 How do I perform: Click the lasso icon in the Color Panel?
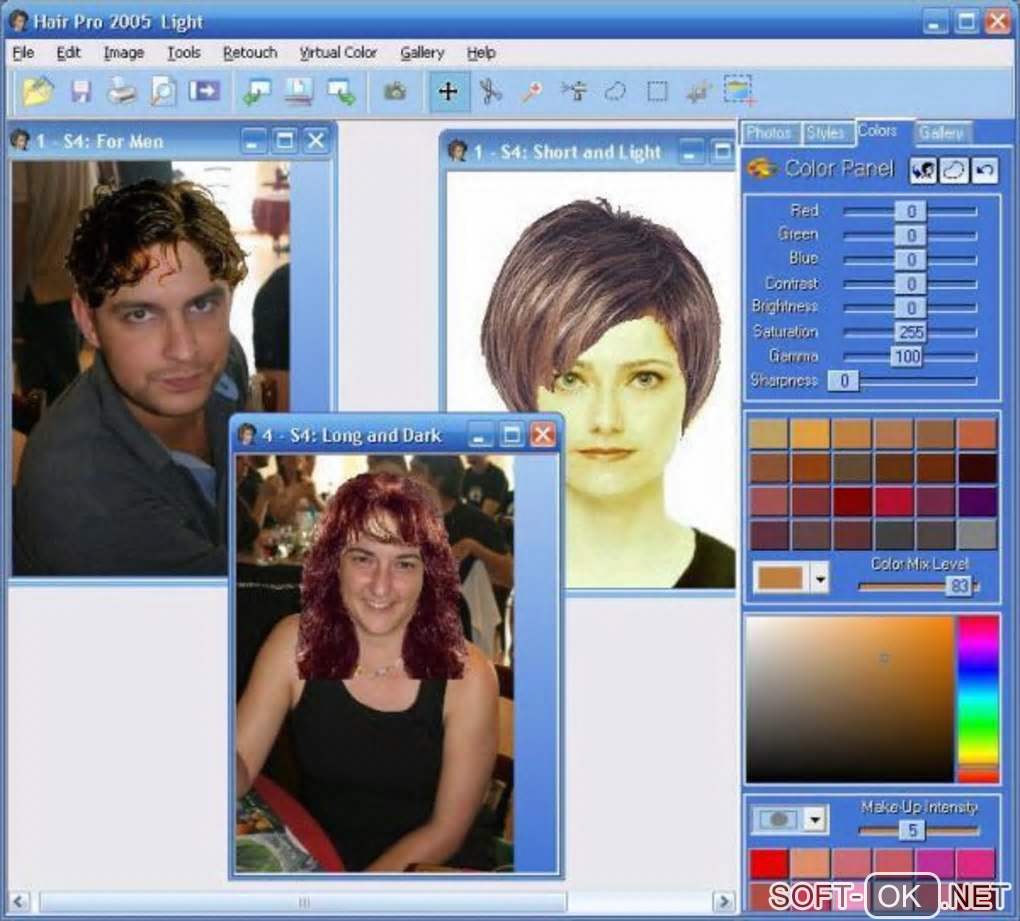954,170
